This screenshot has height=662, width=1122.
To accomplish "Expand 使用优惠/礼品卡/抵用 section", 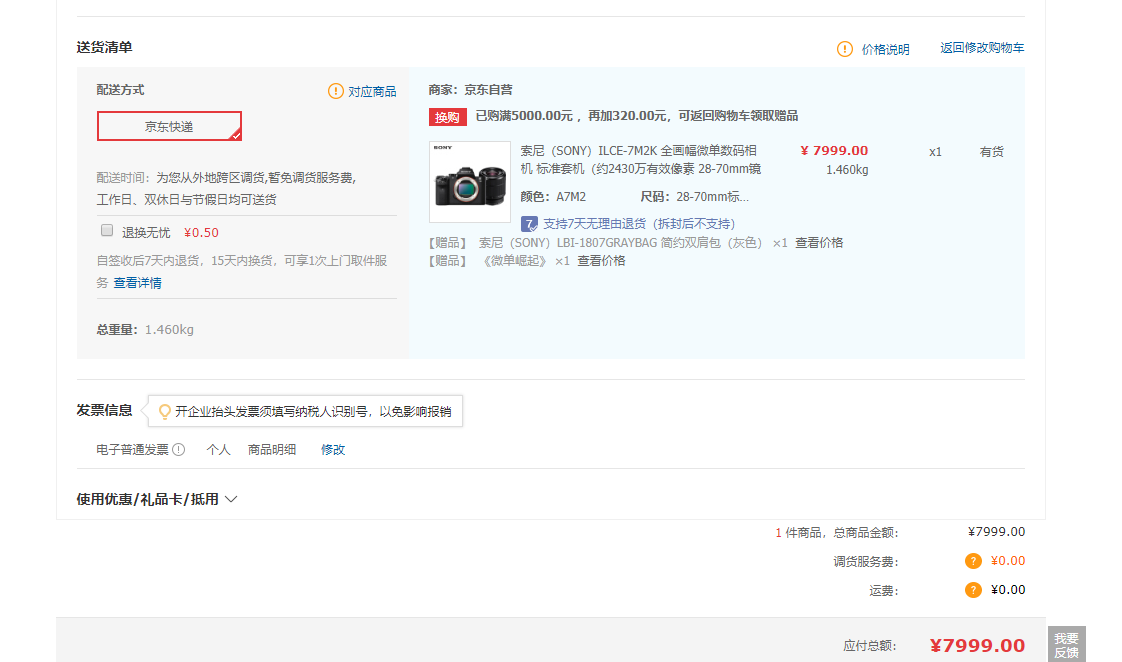I will (157, 499).
